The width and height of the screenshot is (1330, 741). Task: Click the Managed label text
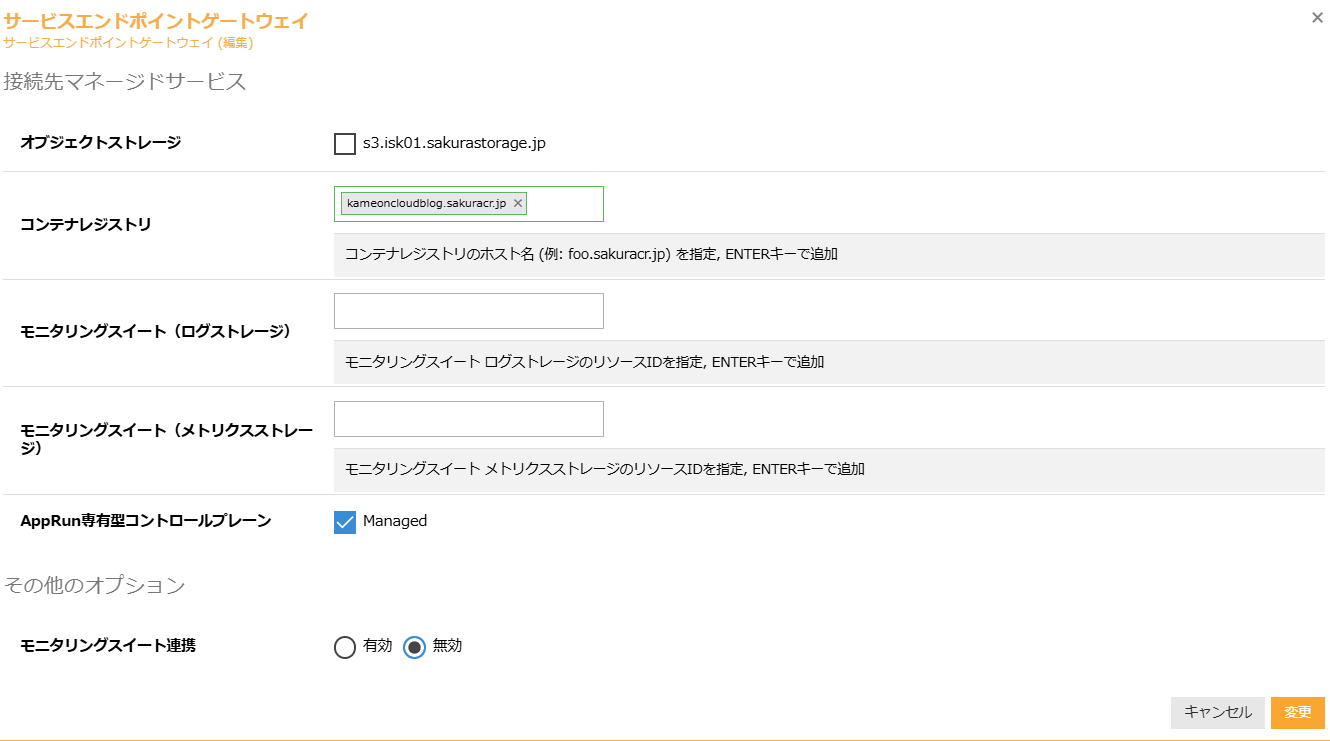click(395, 521)
